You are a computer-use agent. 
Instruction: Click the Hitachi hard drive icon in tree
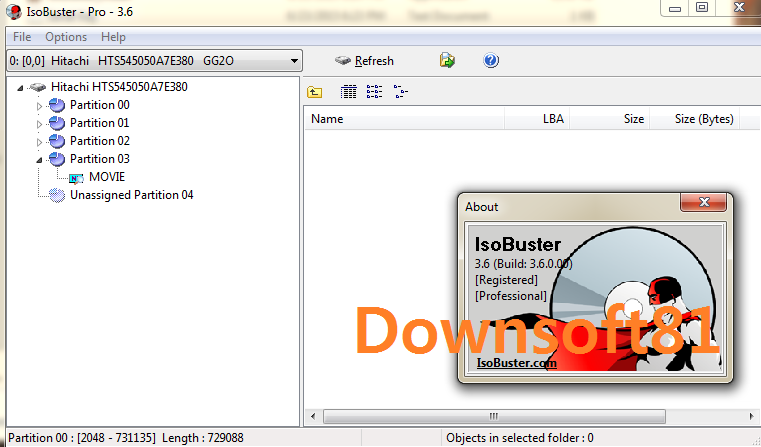37,87
